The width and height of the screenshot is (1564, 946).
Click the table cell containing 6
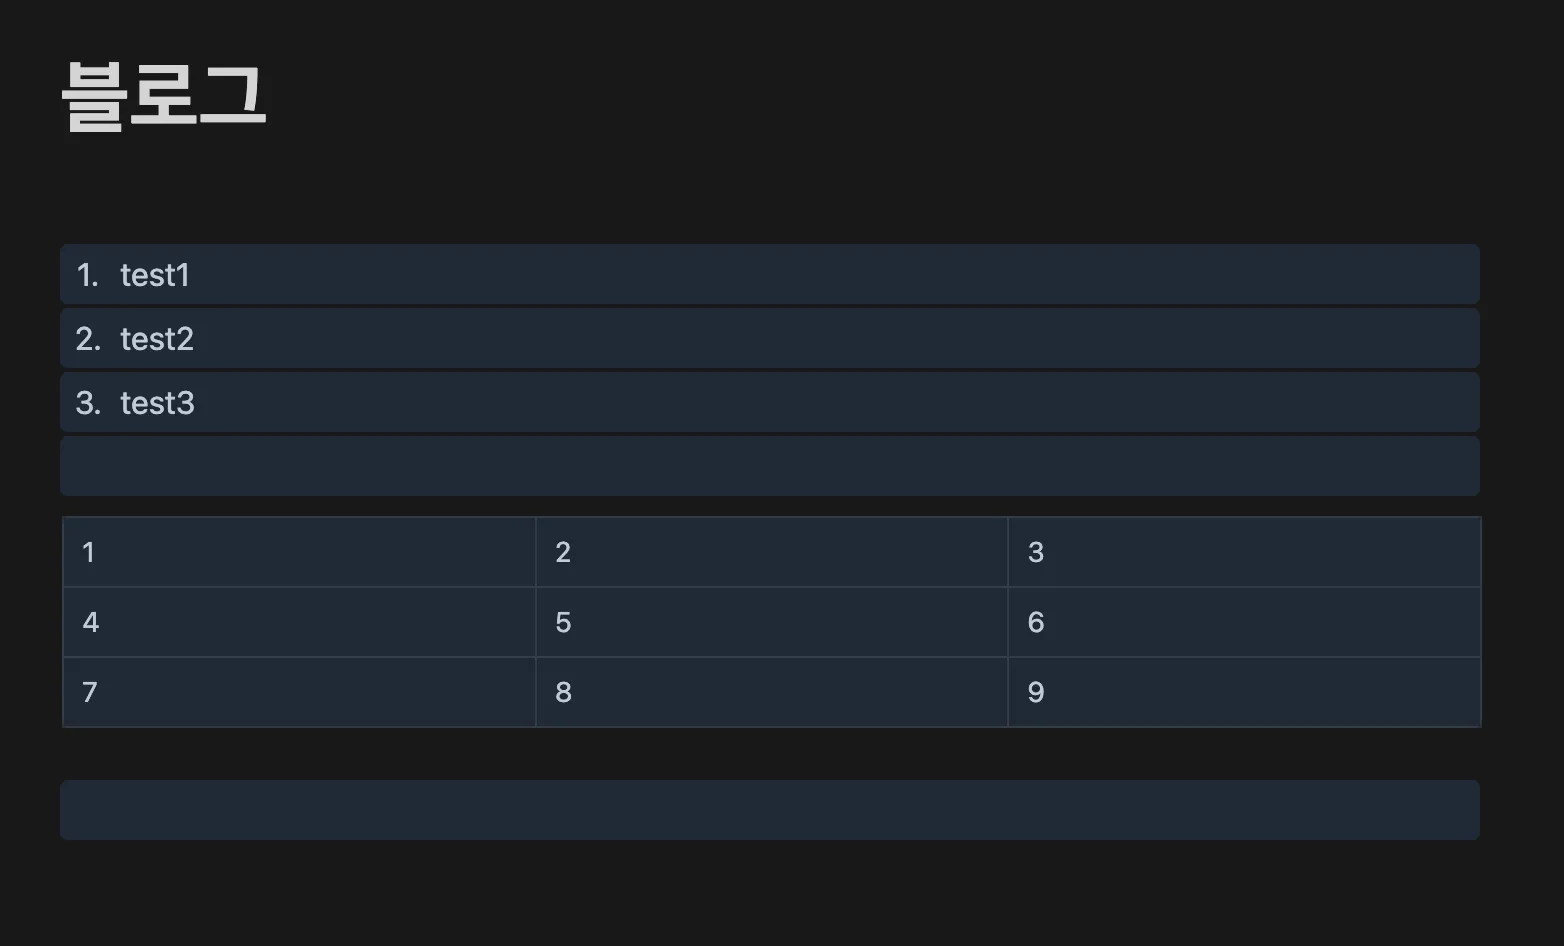[1243, 622]
